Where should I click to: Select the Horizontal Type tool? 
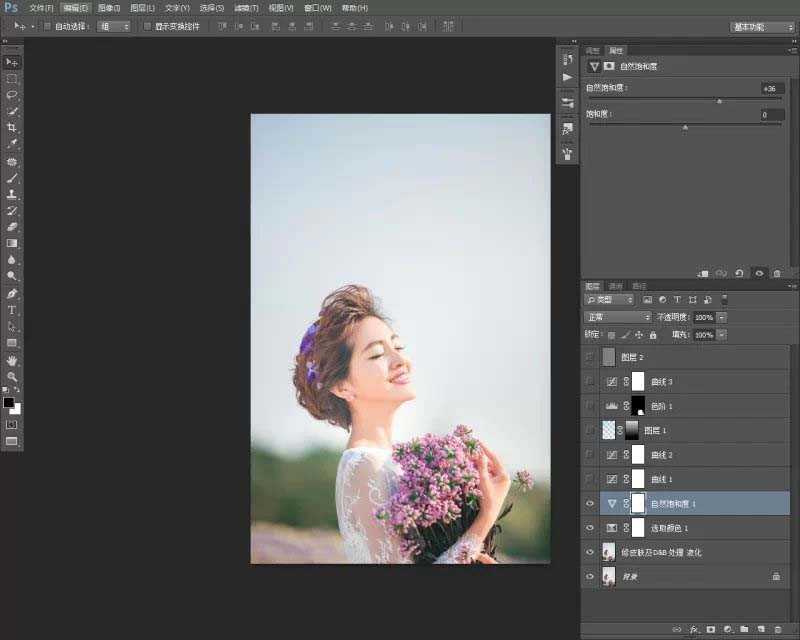tap(12, 310)
